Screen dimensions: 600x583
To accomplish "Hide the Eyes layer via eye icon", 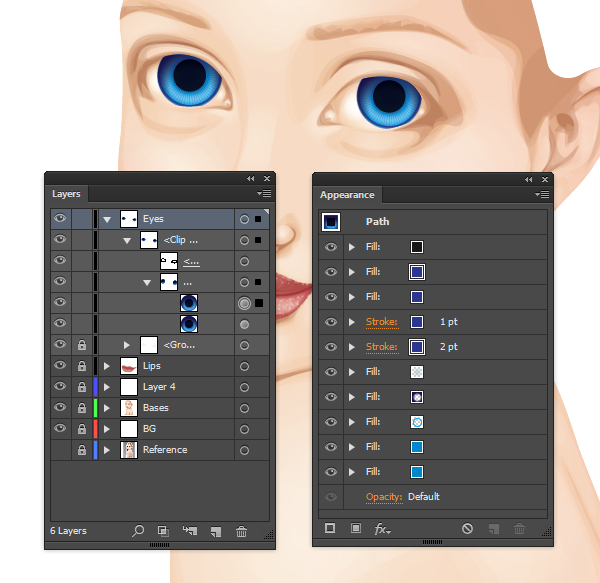I will 60,218.
